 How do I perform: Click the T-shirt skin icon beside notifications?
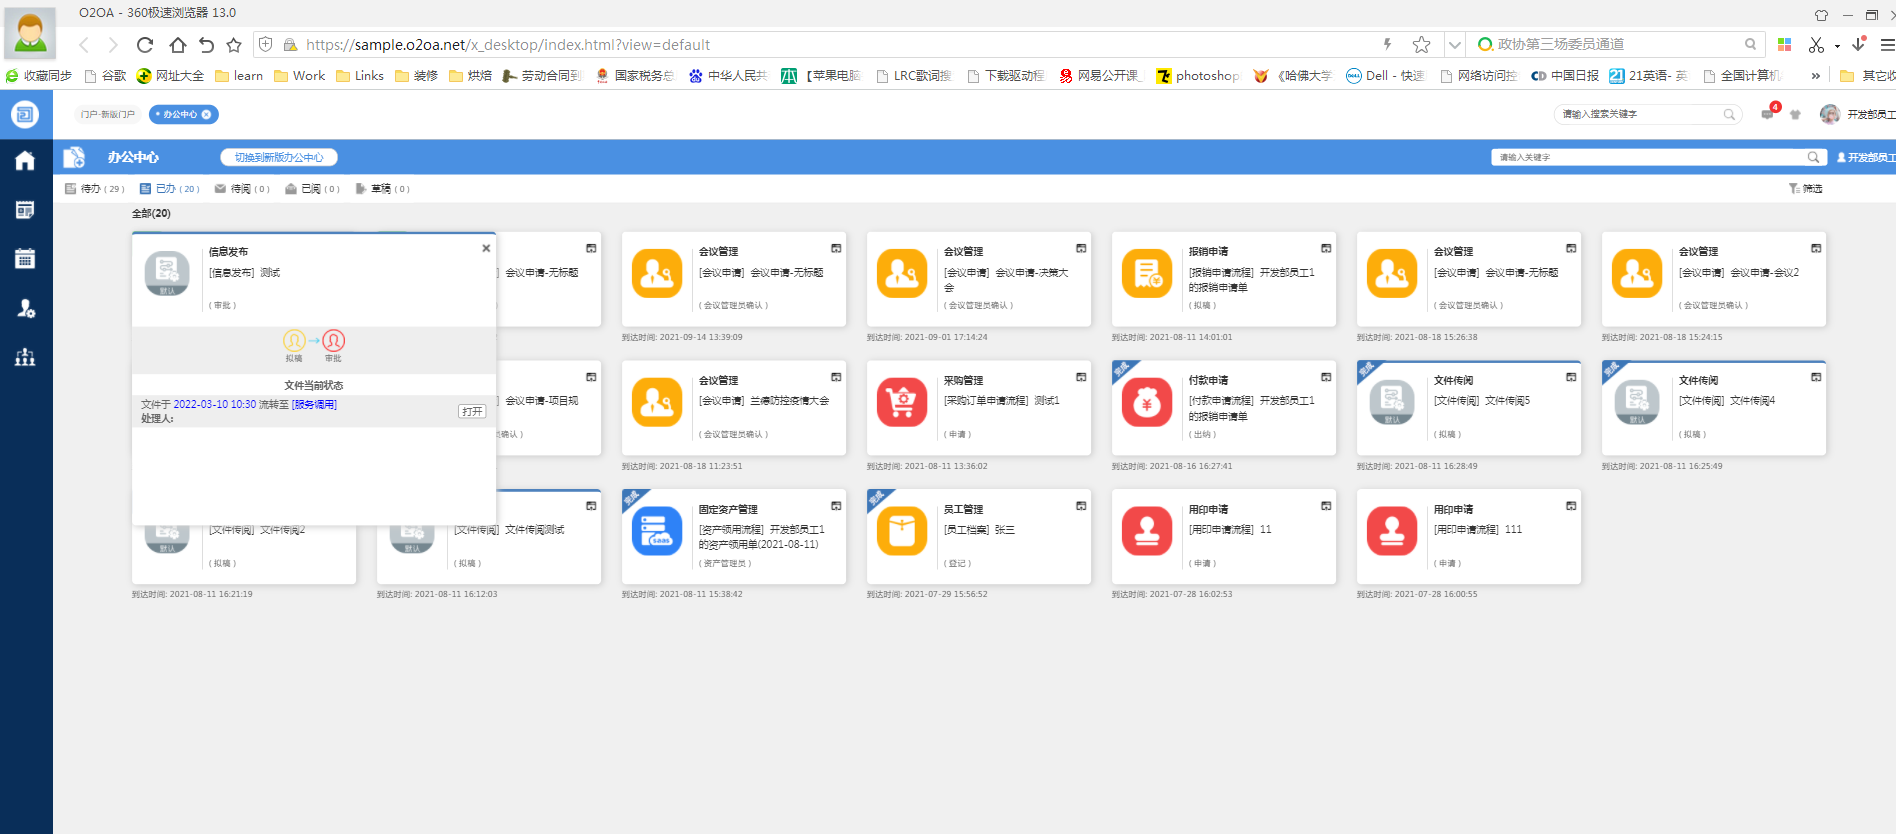[1795, 115]
